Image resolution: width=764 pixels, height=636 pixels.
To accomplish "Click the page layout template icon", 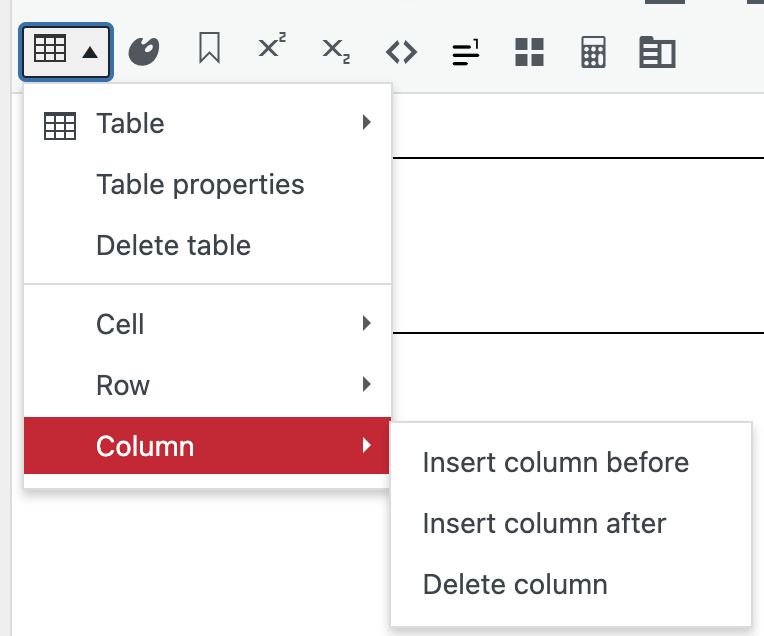I will pyautogui.click(x=657, y=51).
